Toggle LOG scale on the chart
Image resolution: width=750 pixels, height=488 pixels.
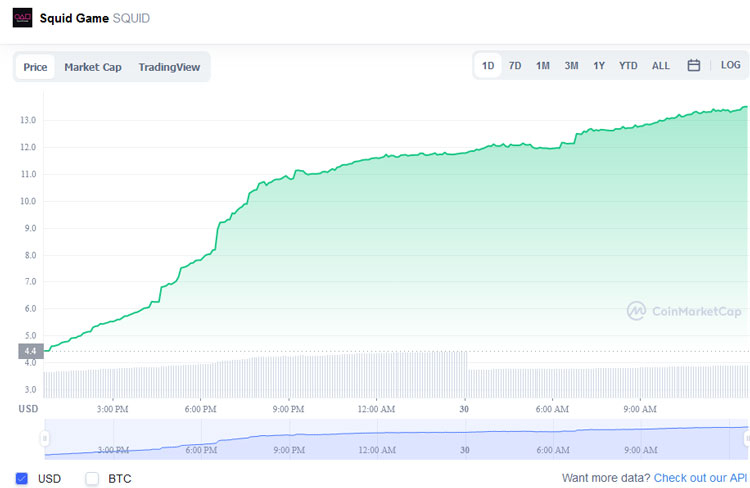coord(730,66)
